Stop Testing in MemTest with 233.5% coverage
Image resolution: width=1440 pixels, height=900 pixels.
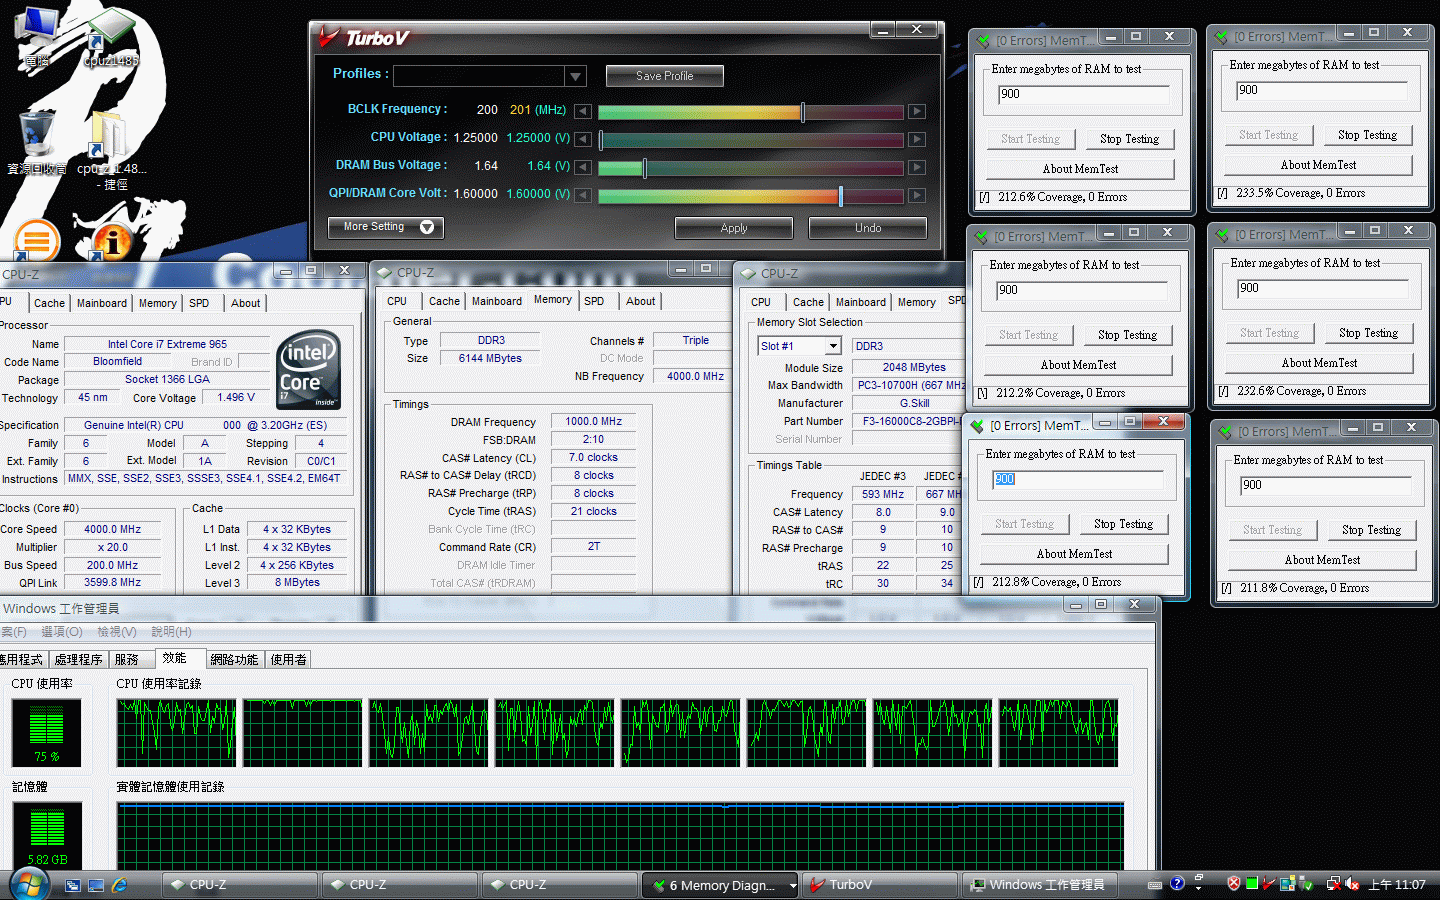point(1367,135)
